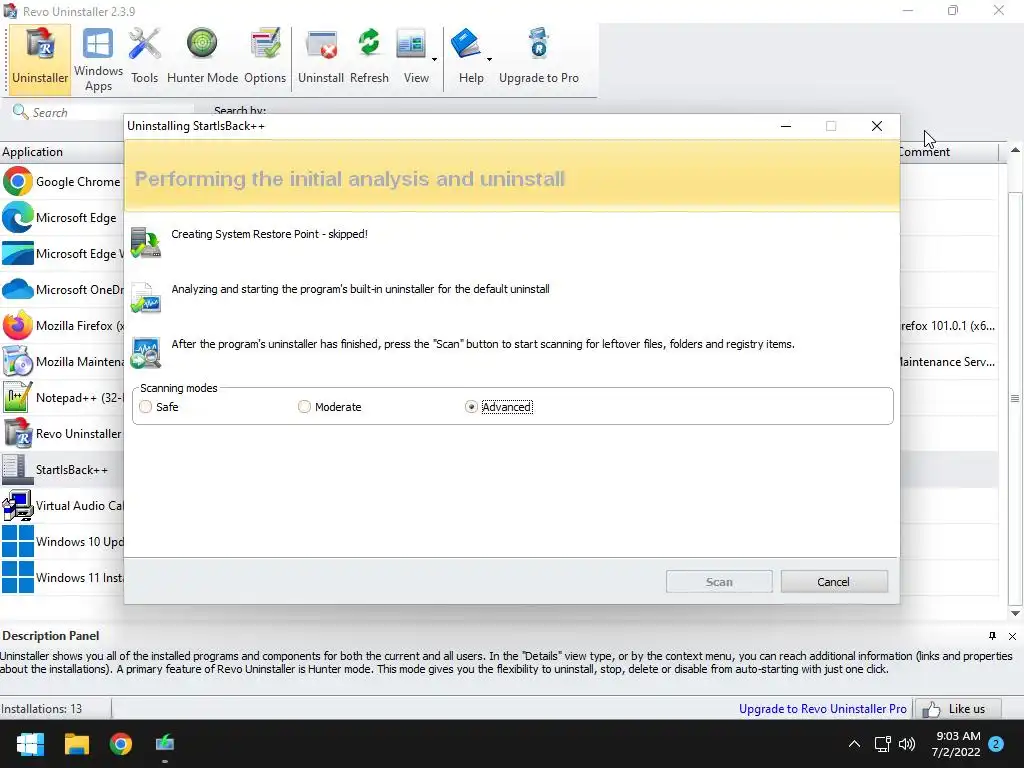The image size is (1024, 768).
Task: Pin the Description Panel
Action: 993,636
